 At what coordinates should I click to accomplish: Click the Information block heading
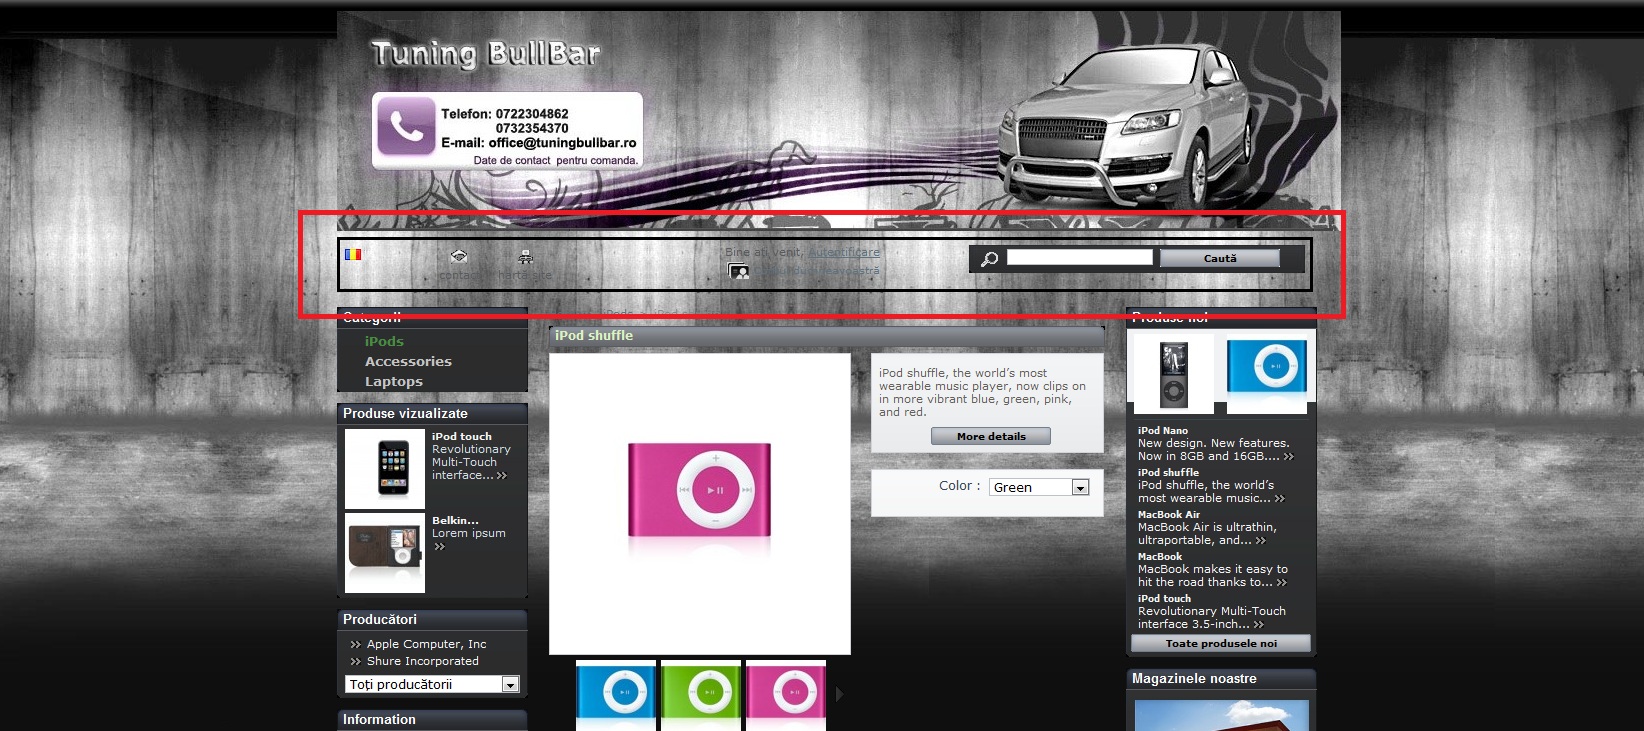point(379,720)
